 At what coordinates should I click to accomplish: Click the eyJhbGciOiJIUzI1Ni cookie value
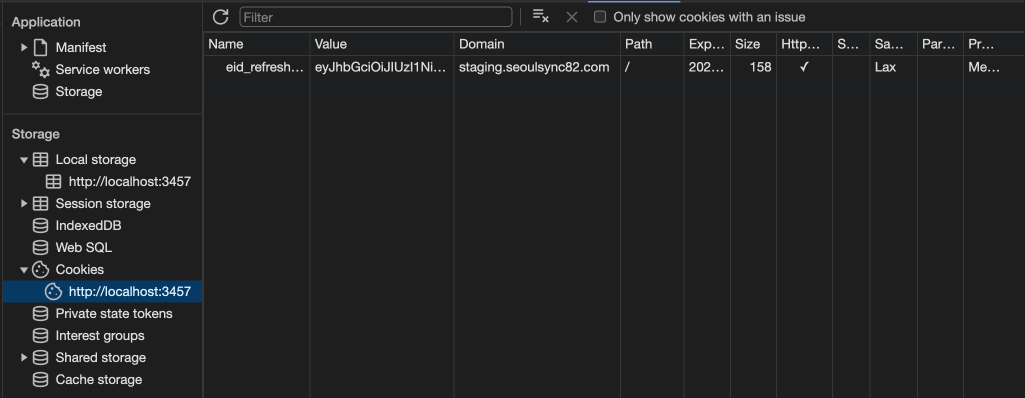coord(382,67)
